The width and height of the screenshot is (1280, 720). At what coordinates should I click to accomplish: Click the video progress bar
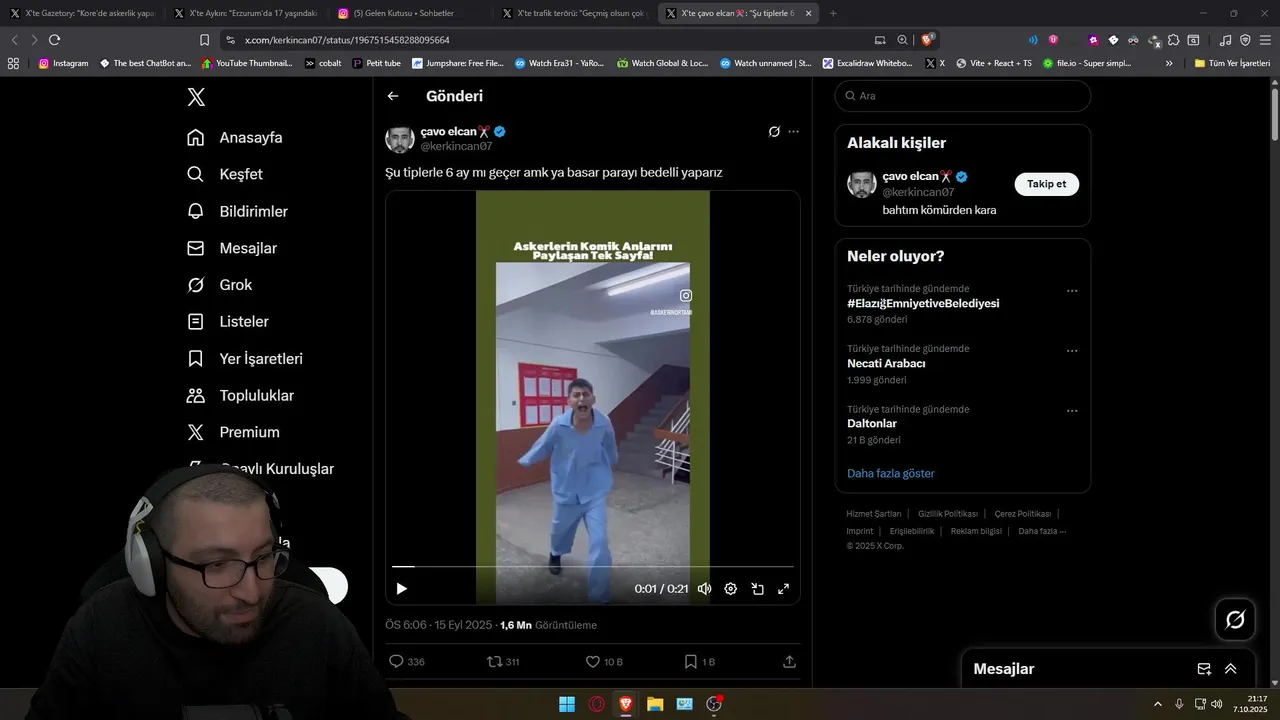click(x=593, y=567)
